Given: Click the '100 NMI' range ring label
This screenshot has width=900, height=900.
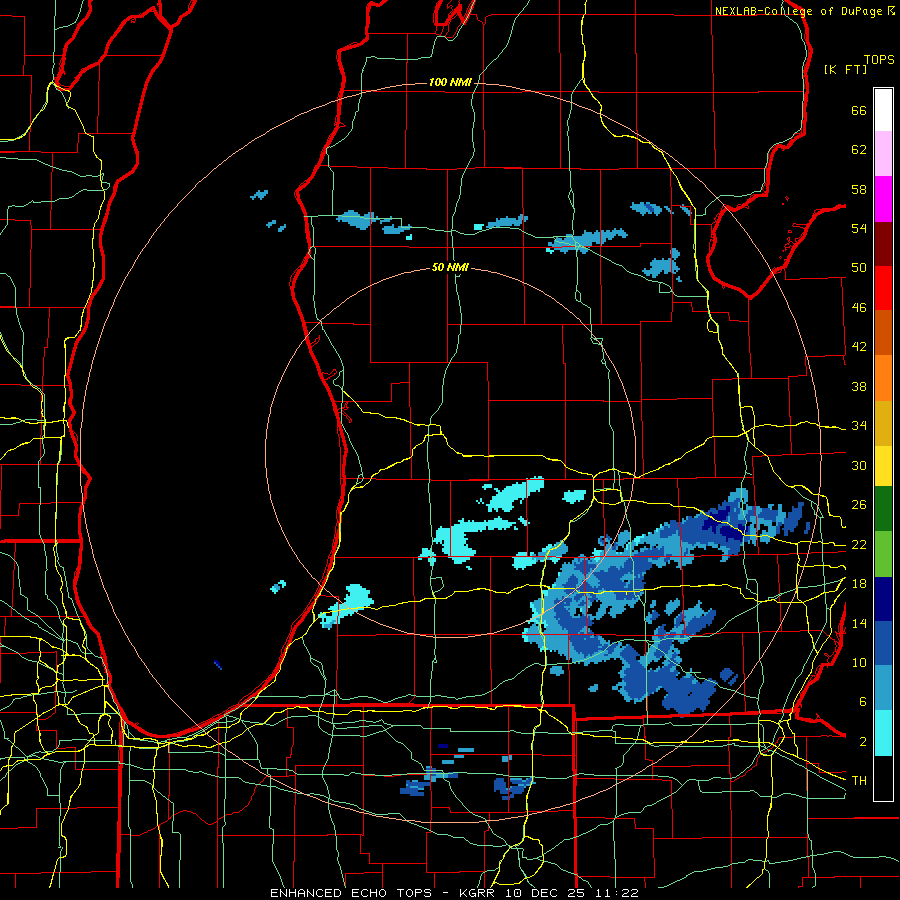Looking at the screenshot, I should click(x=450, y=83).
